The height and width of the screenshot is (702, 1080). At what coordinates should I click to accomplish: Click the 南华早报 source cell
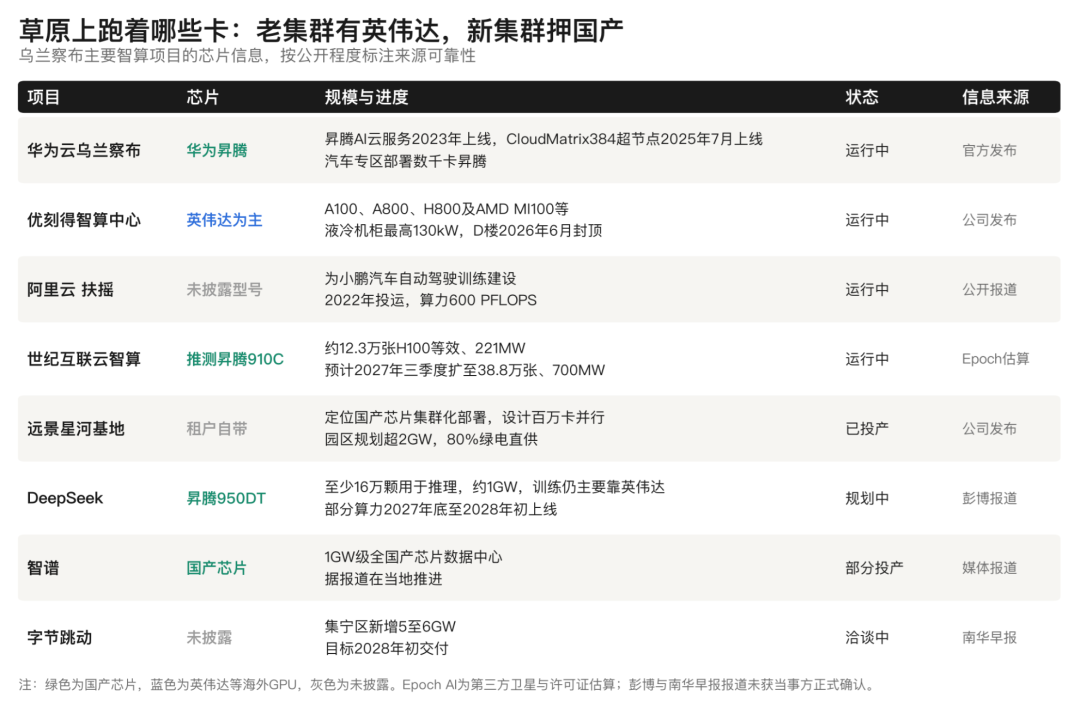pyautogui.click(x=989, y=637)
